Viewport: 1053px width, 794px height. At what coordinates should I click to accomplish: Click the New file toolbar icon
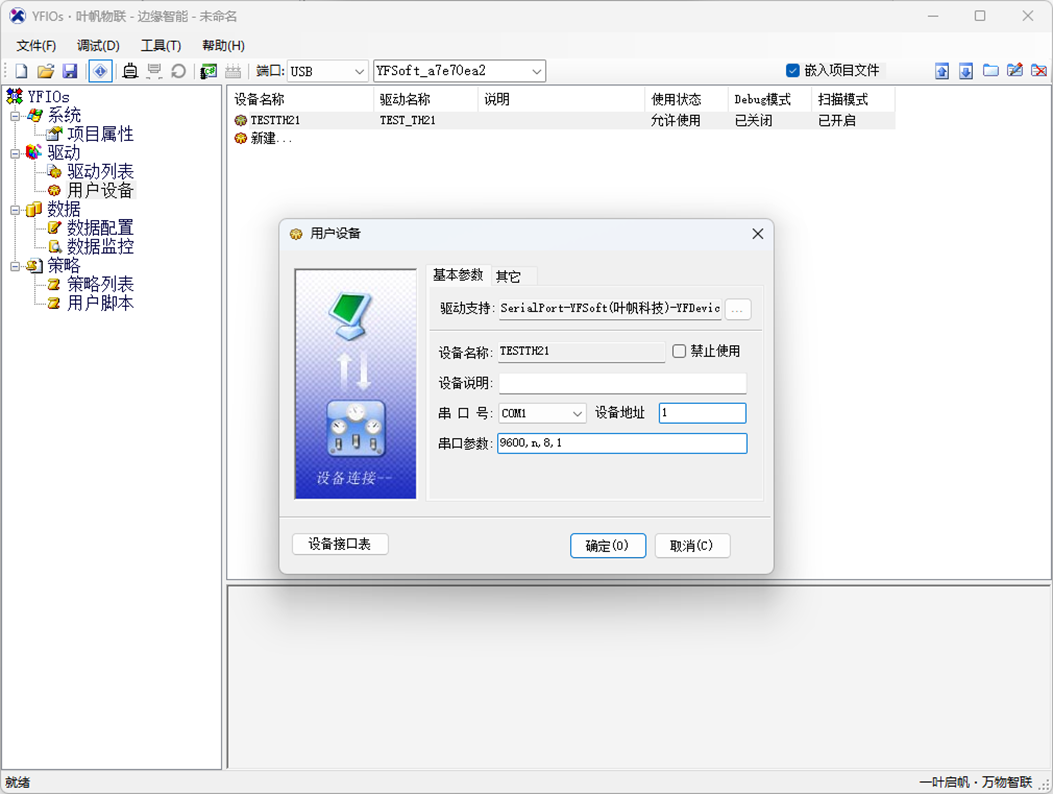[21, 71]
